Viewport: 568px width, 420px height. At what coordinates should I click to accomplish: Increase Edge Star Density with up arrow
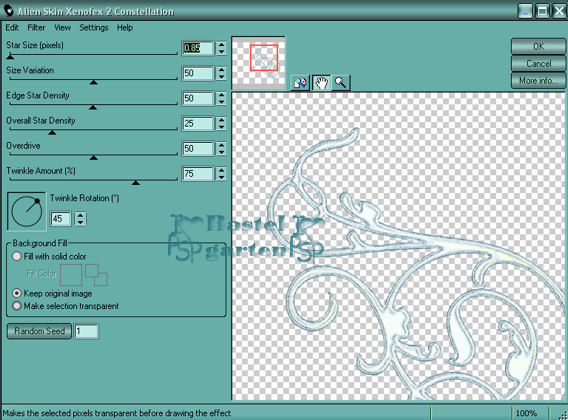[222, 95]
